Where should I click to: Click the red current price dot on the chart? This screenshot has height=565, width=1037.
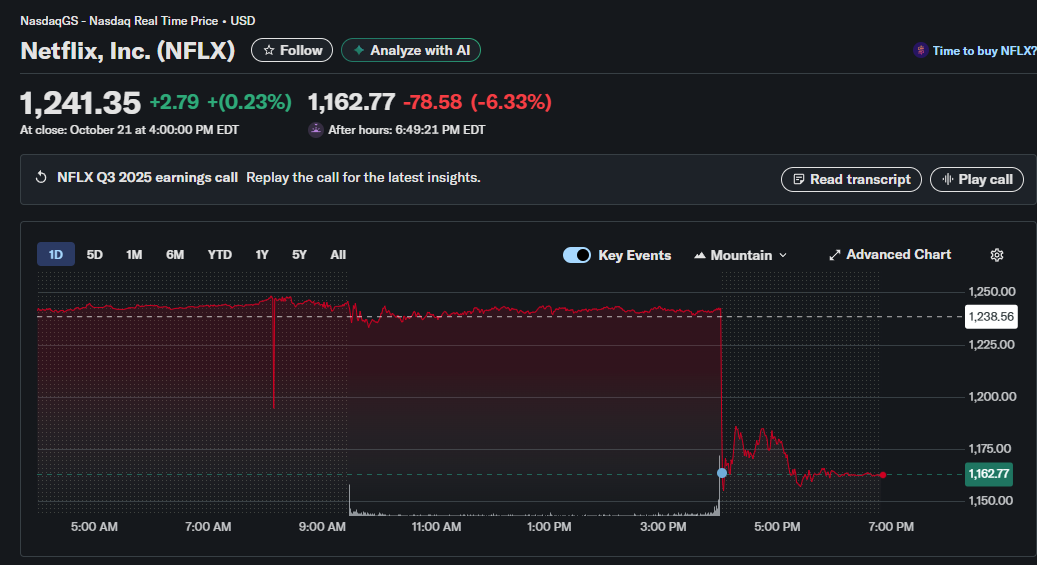click(x=883, y=475)
